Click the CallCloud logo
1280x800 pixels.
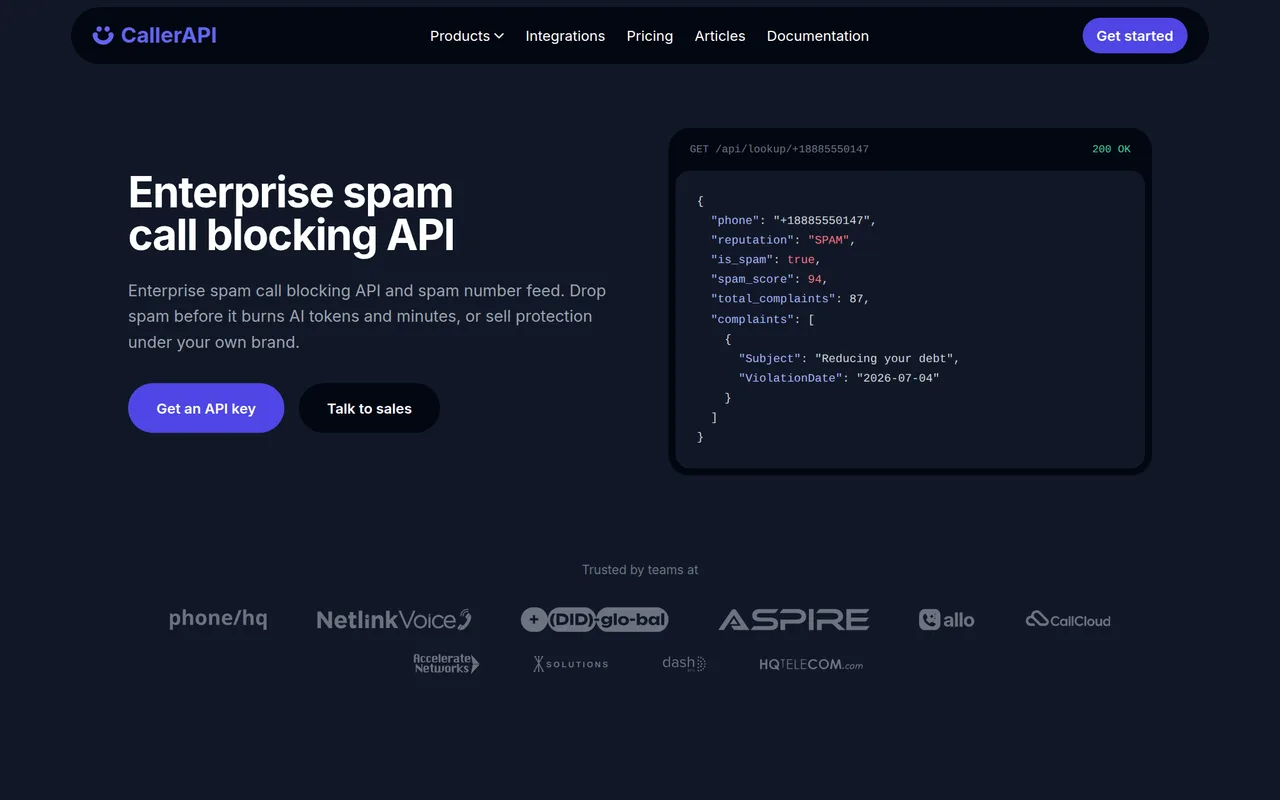pos(1068,620)
